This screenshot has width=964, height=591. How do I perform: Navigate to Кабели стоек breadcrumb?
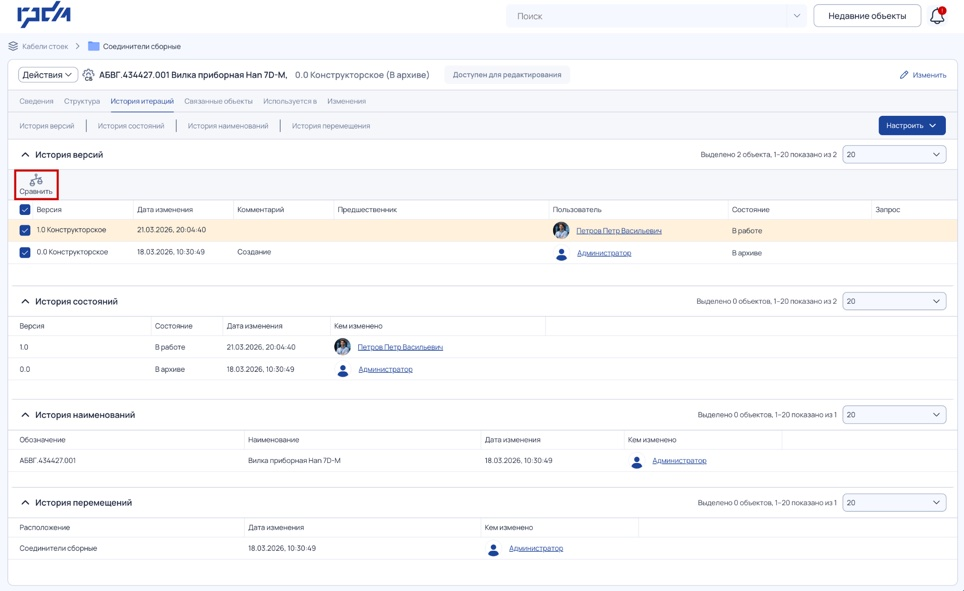point(45,46)
